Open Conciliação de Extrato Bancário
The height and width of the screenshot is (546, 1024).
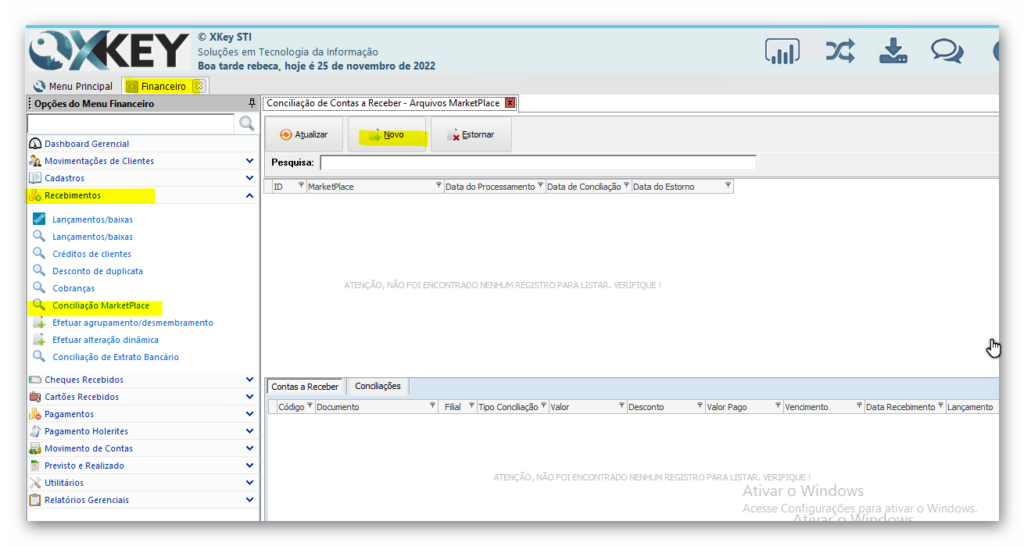(116, 357)
